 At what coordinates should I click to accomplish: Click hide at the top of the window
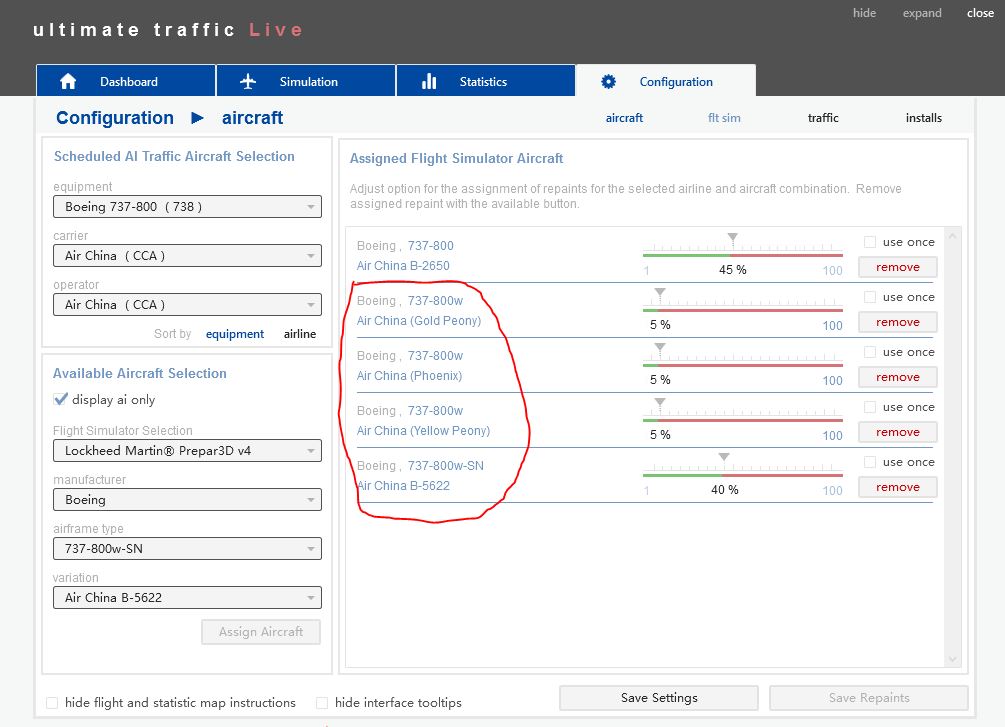point(864,13)
